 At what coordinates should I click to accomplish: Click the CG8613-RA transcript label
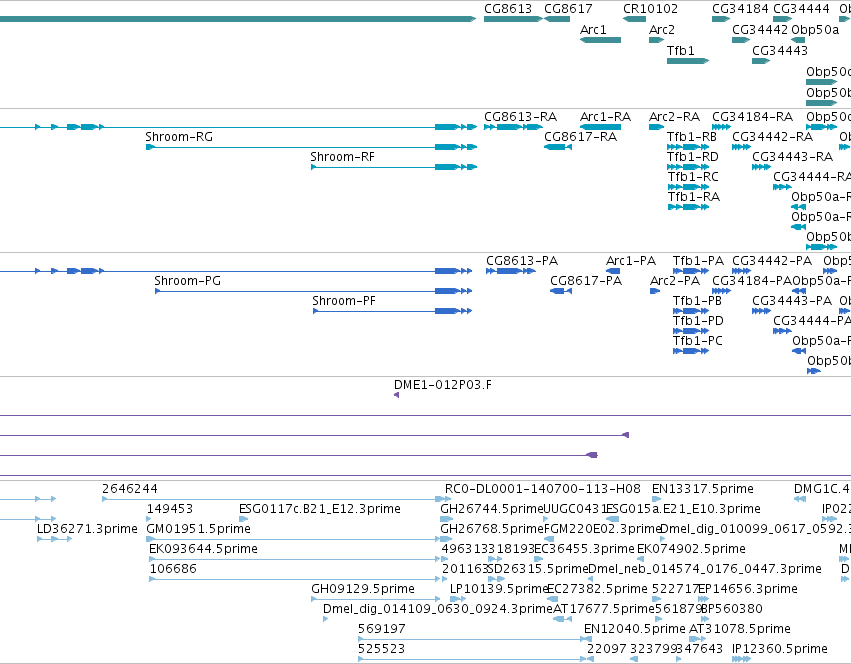coord(520,117)
